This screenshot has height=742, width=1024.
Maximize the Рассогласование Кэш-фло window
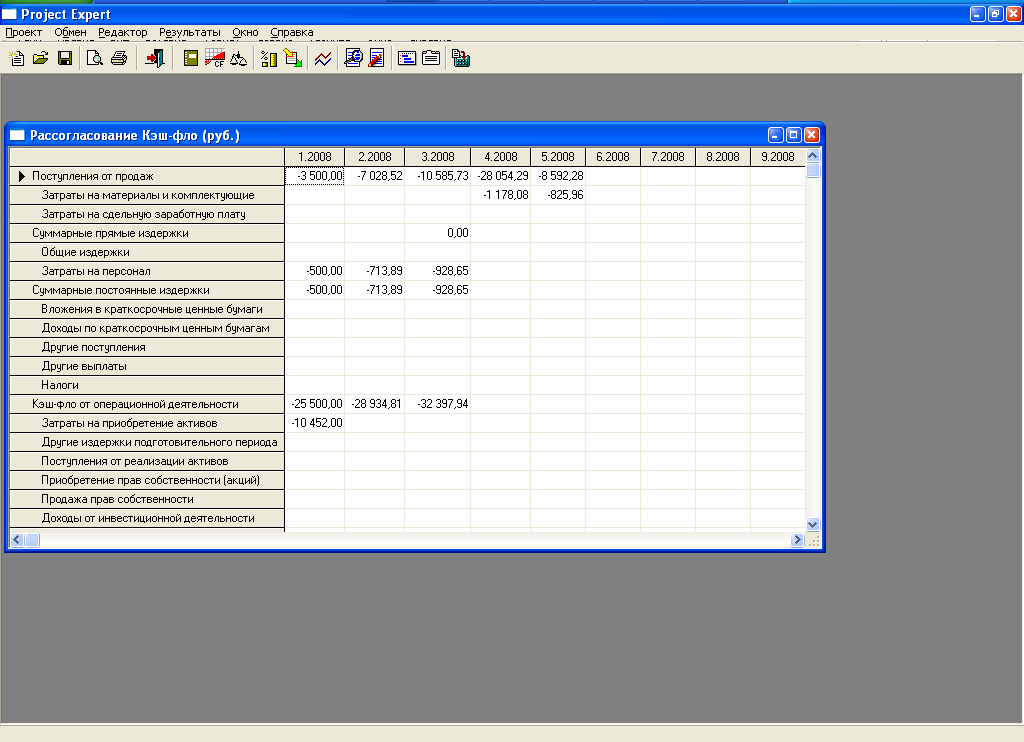(794, 135)
